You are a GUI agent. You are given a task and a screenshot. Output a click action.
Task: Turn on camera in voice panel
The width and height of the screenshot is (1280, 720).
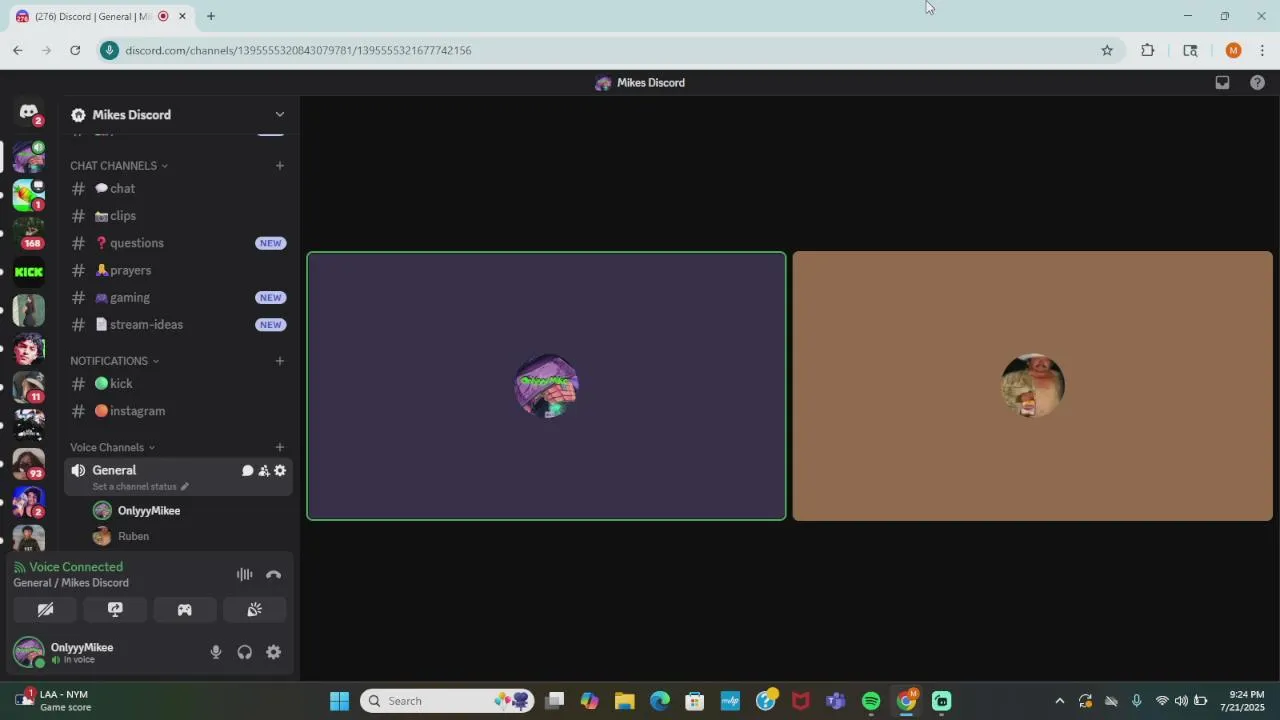[45, 610]
